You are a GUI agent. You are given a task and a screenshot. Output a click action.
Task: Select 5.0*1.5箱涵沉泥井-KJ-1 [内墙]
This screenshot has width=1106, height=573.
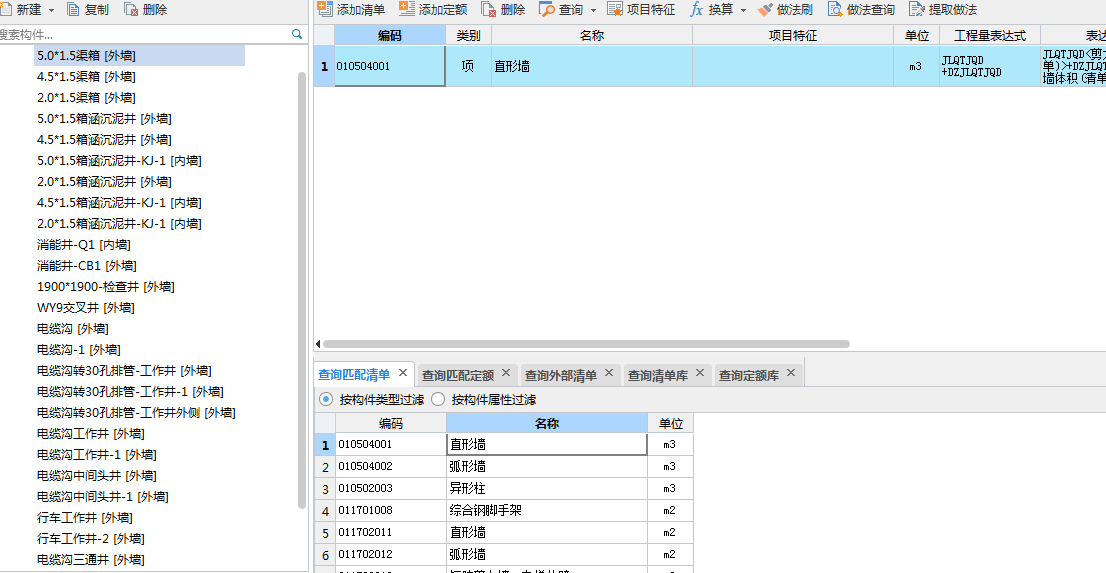coord(119,161)
